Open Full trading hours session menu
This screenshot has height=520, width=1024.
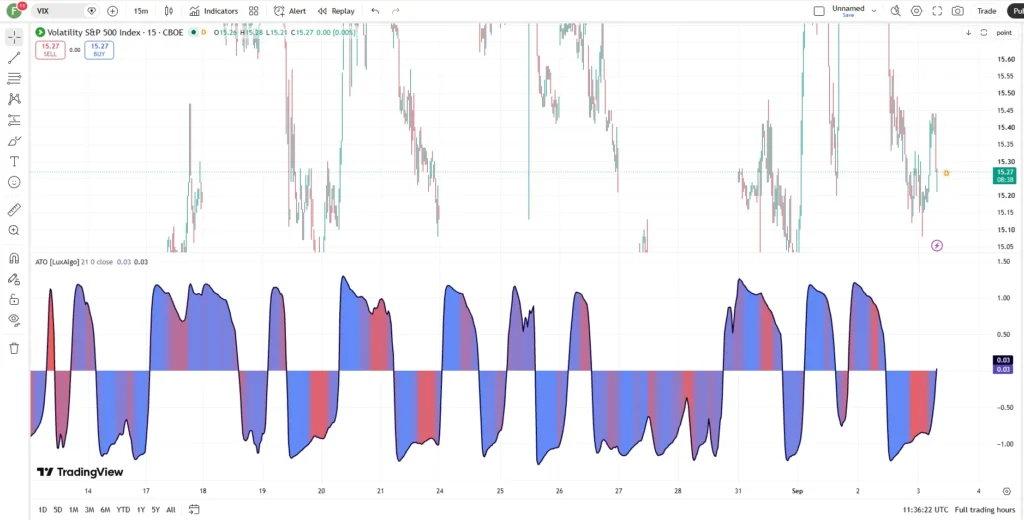pos(985,510)
